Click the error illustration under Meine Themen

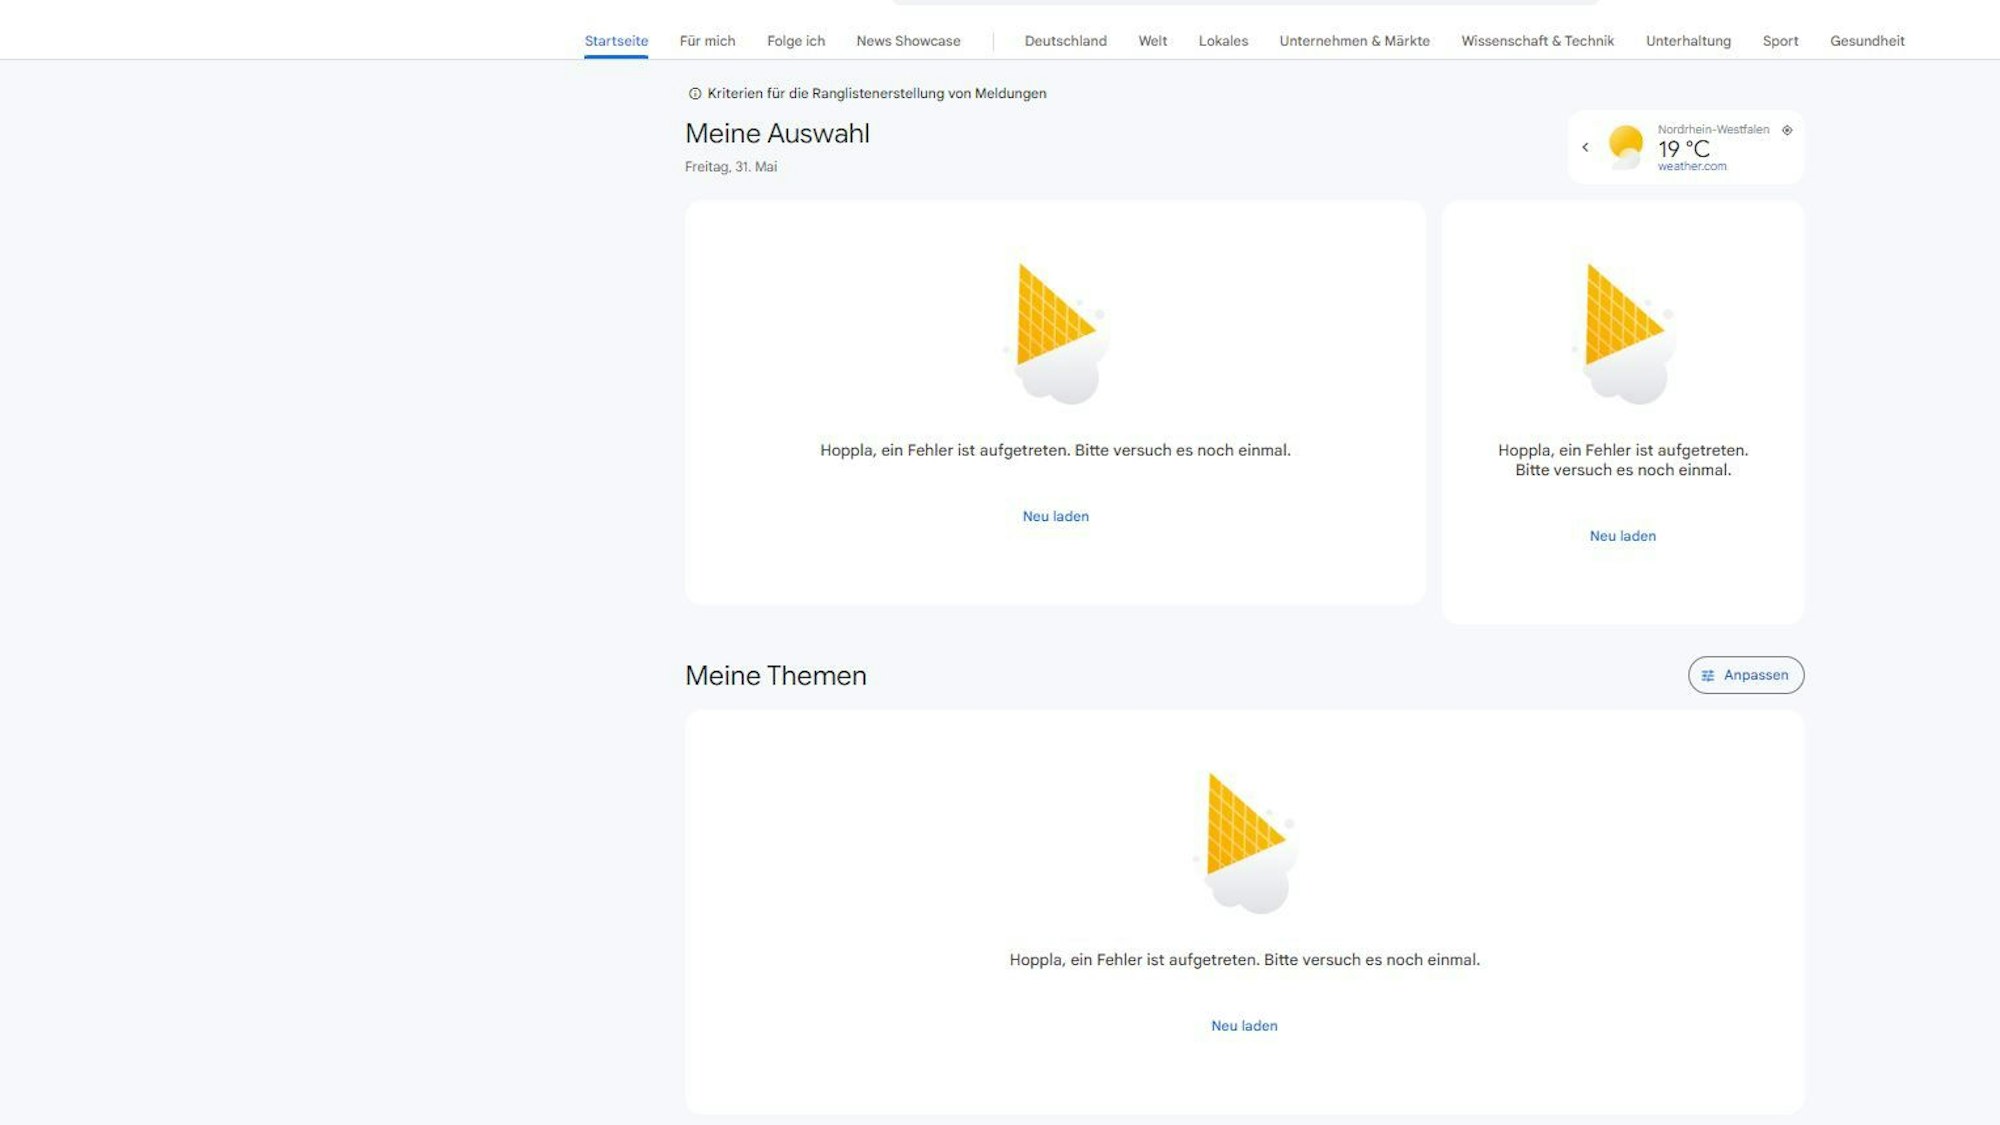click(1244, 842)
